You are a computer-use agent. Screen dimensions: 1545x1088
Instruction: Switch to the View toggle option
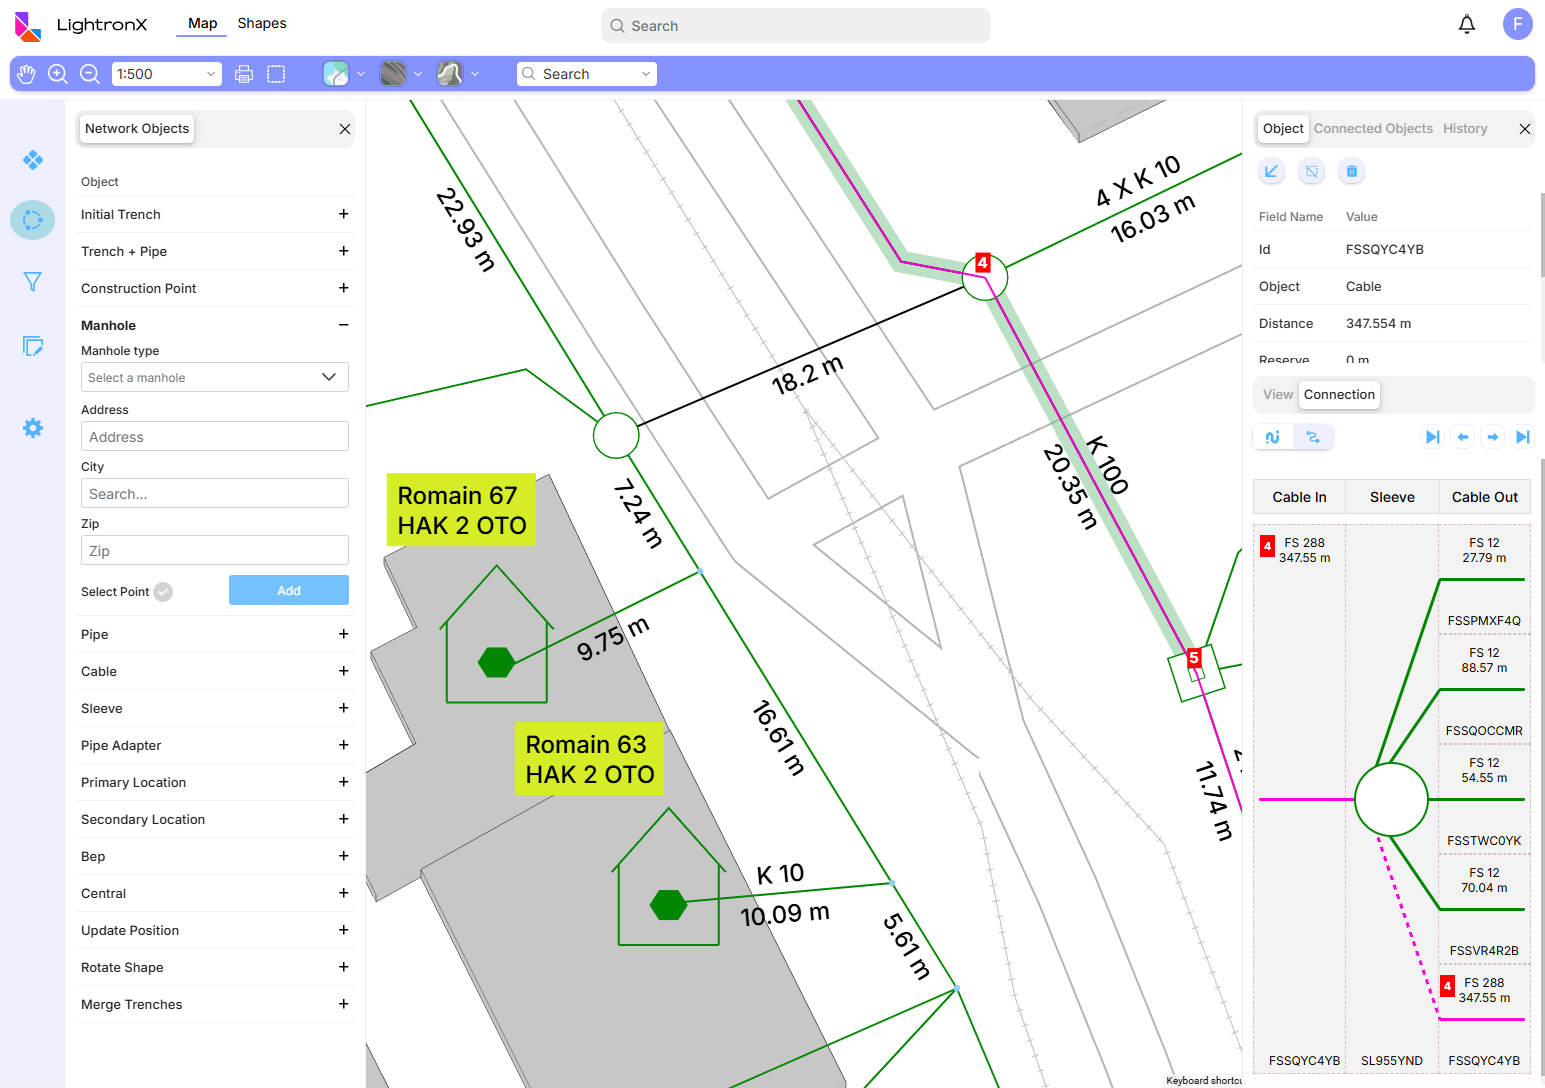(x=1277, y=395)
